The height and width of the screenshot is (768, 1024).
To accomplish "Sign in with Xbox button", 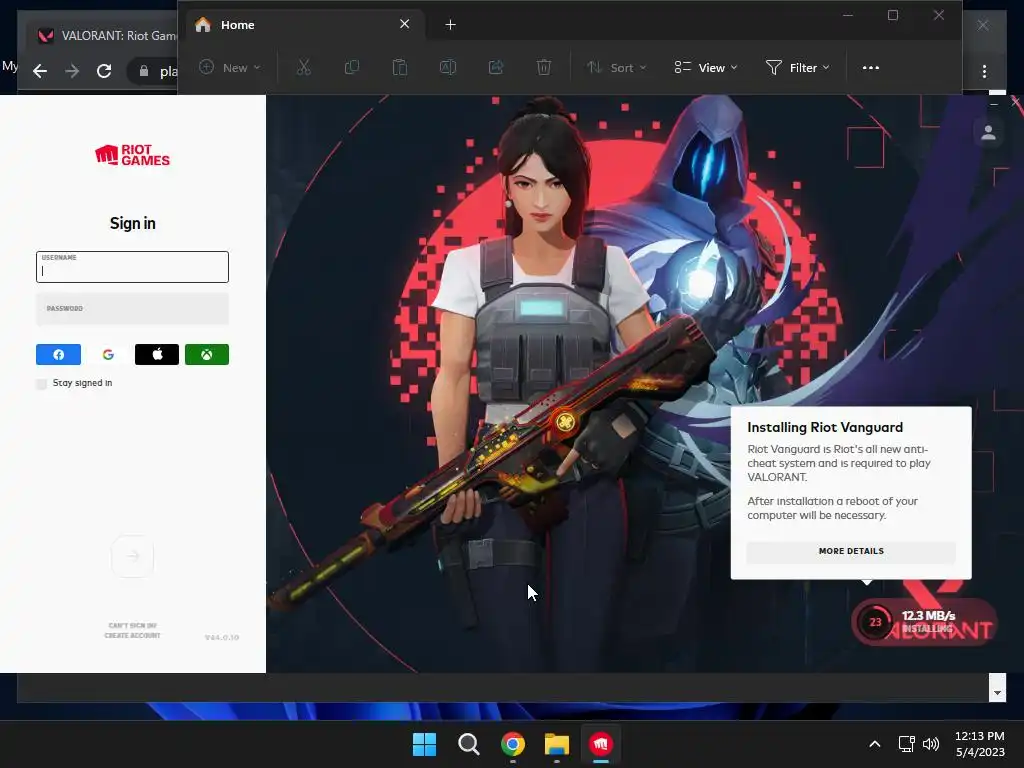I will pyautogui.click(x=206, y=355).
